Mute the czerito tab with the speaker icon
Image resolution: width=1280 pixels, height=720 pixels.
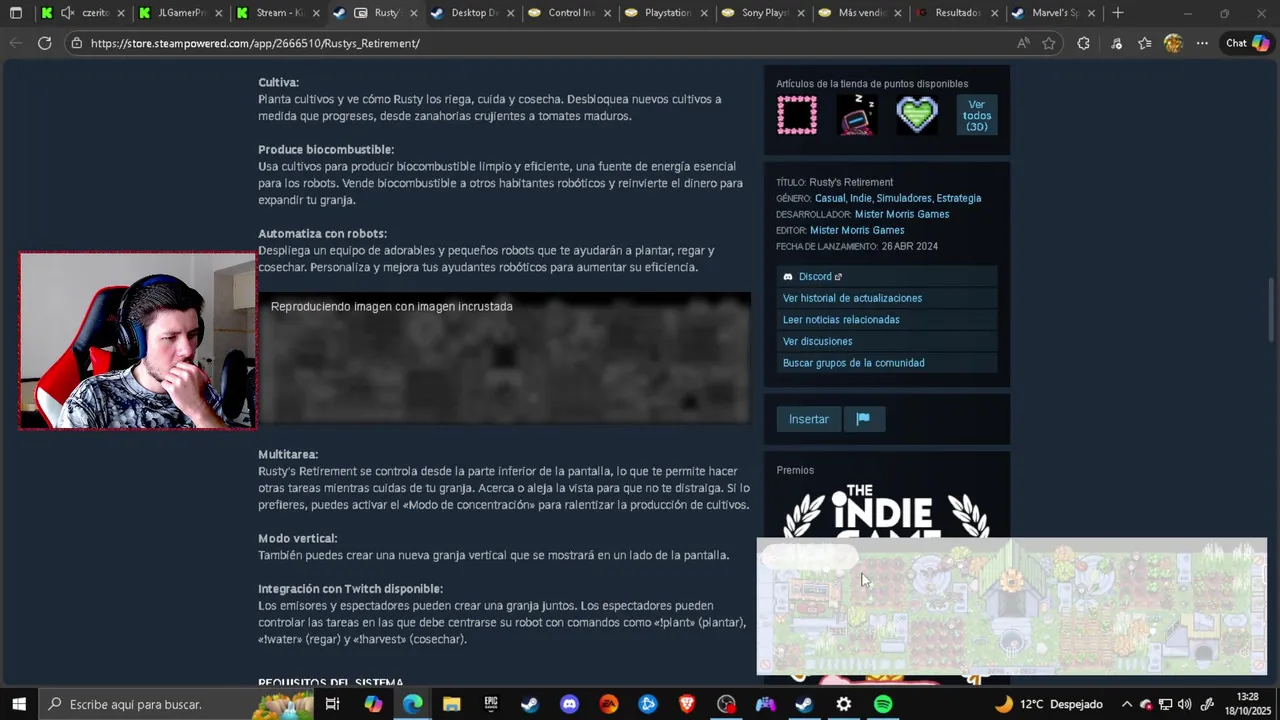pyautogui.click(x=67, y=13)
